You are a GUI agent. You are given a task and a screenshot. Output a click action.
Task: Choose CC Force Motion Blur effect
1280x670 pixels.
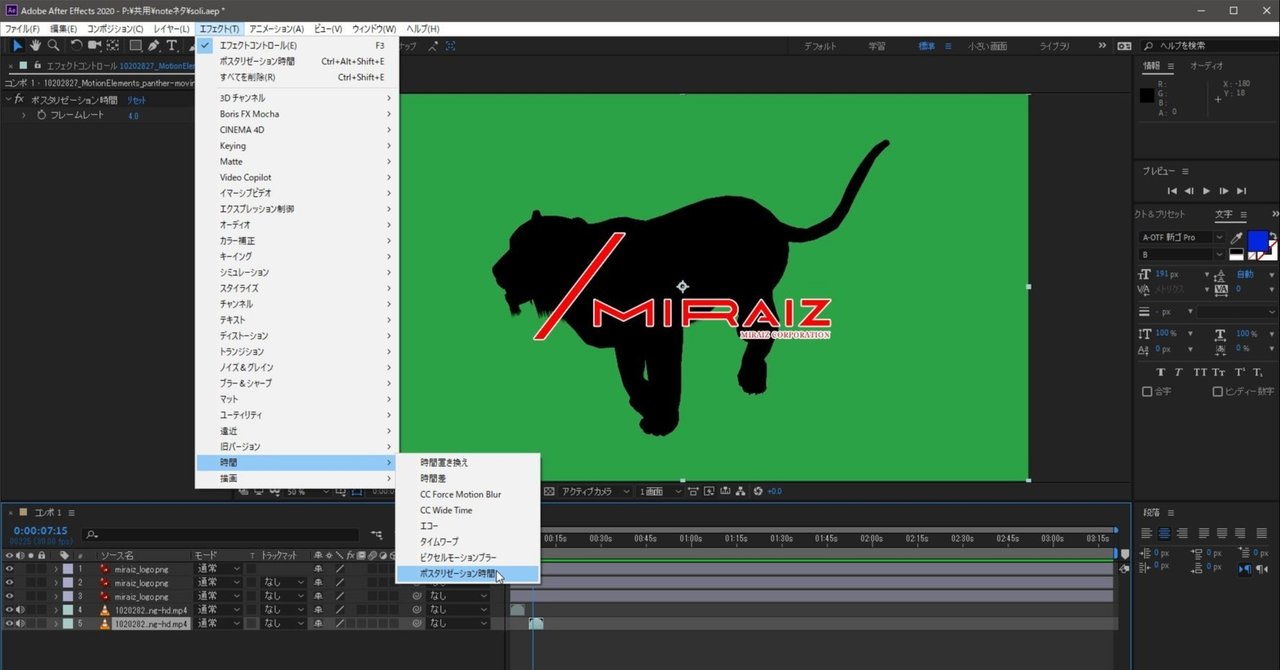coord(468,494)
